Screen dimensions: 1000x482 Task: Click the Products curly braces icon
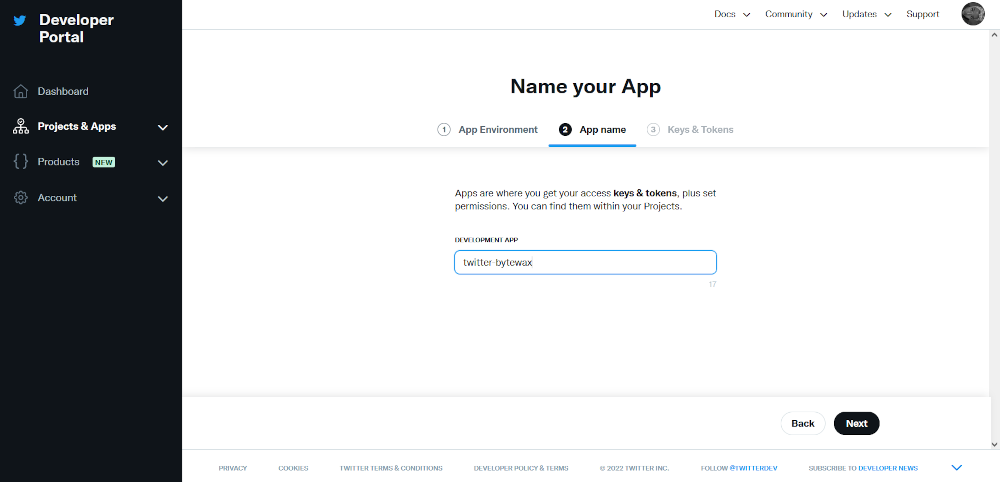(20, 162)
